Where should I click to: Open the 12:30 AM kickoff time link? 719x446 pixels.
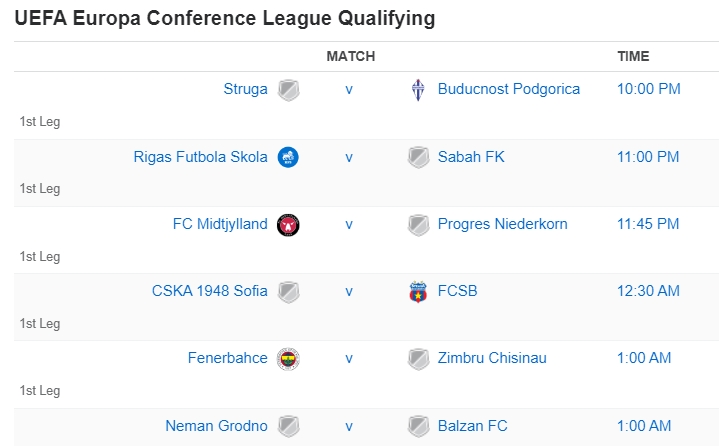click(x=648, y=291)
